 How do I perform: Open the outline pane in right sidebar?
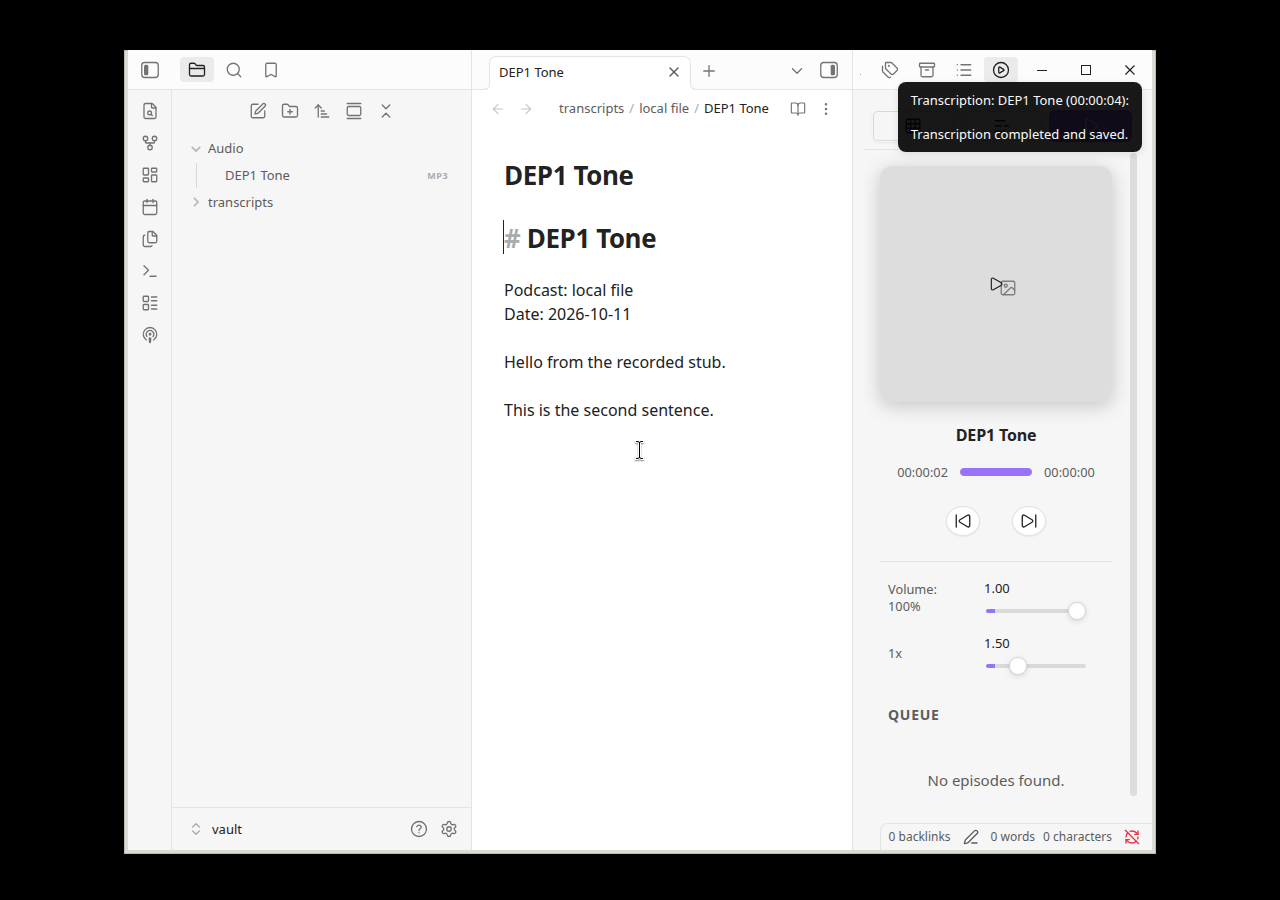coord(964,70)
